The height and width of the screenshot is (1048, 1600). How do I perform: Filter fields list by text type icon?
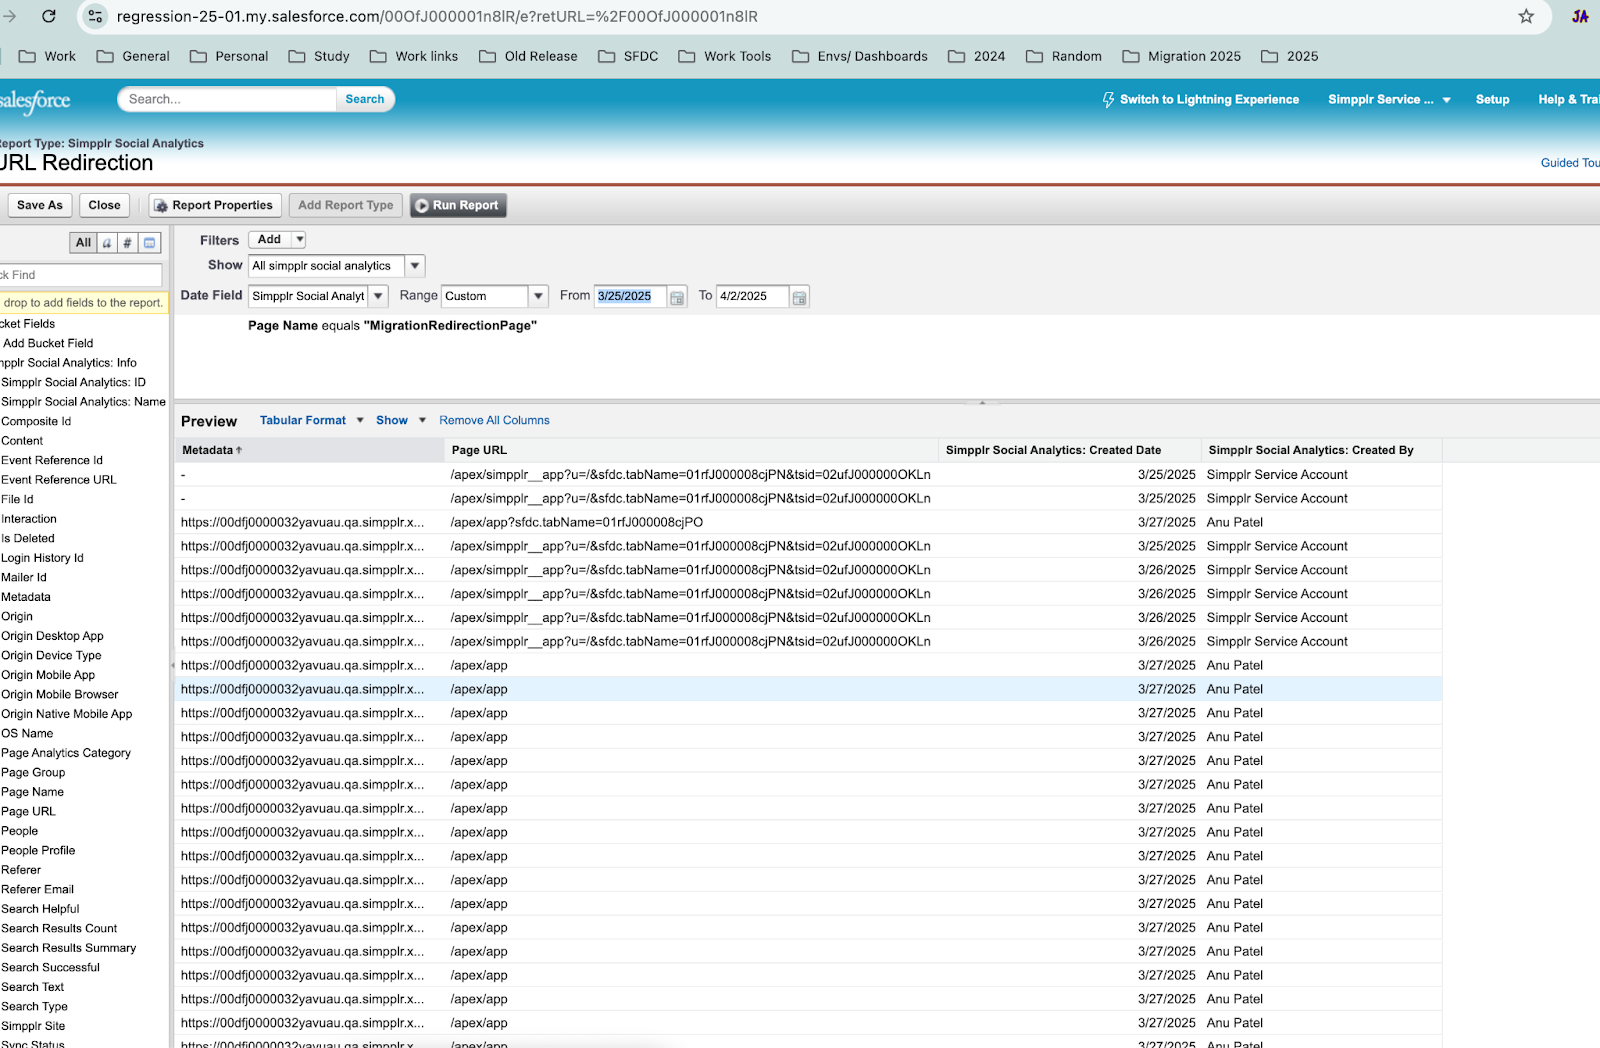coord(107,243)
